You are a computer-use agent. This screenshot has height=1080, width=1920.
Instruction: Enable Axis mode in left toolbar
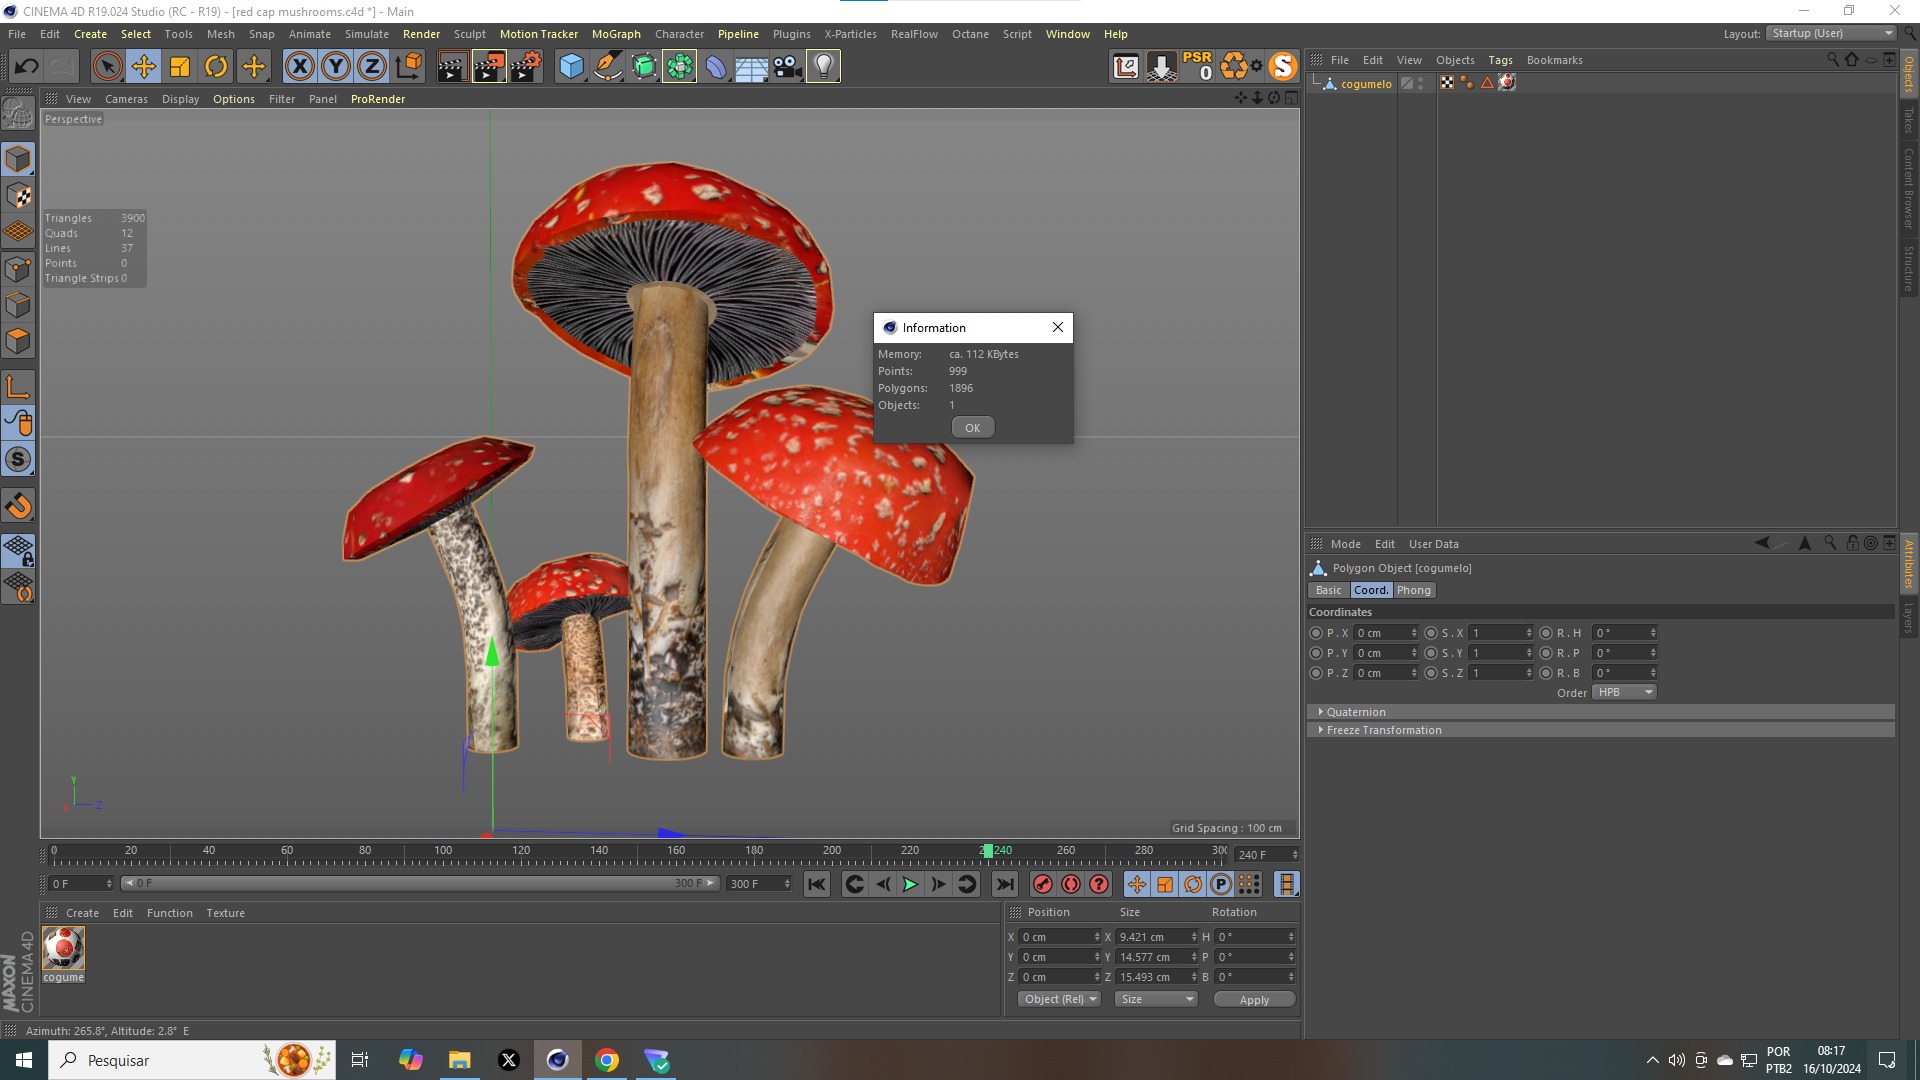point(18,387)
